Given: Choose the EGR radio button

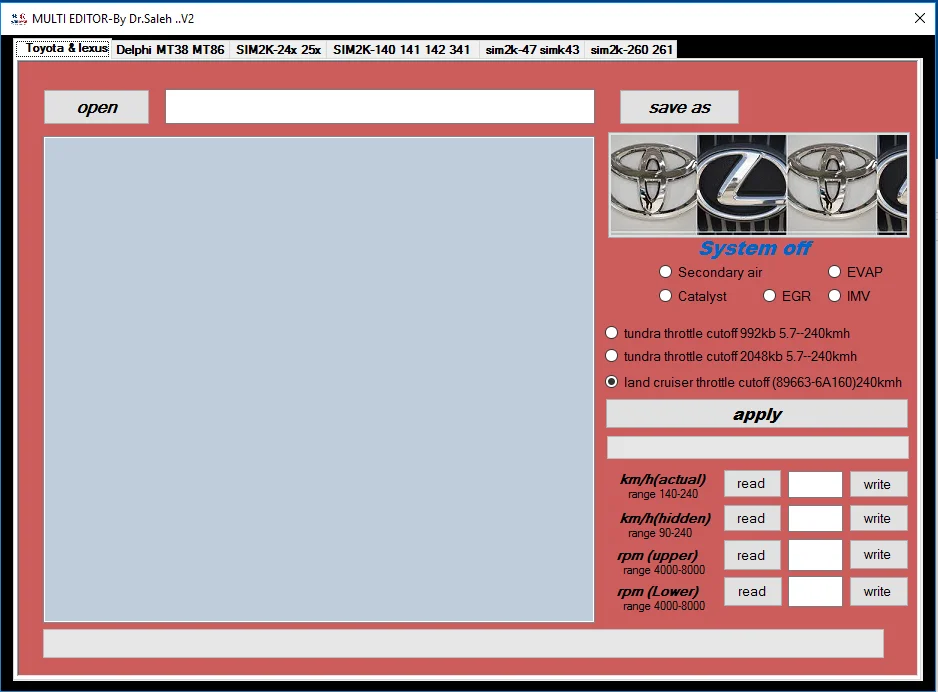Looking at the screenshot, I should coord(769,296).
